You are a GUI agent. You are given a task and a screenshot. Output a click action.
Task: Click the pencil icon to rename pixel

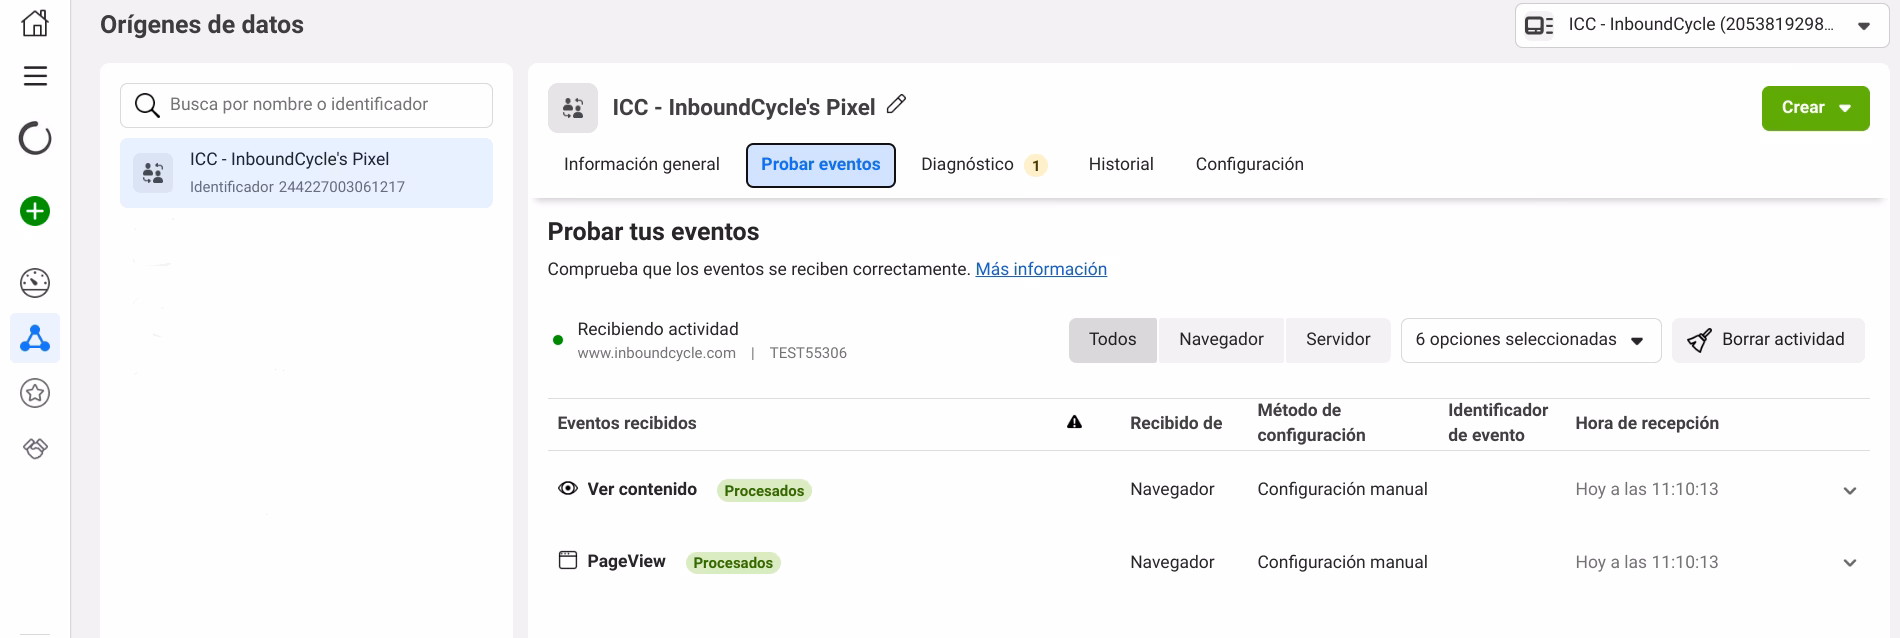897,104
